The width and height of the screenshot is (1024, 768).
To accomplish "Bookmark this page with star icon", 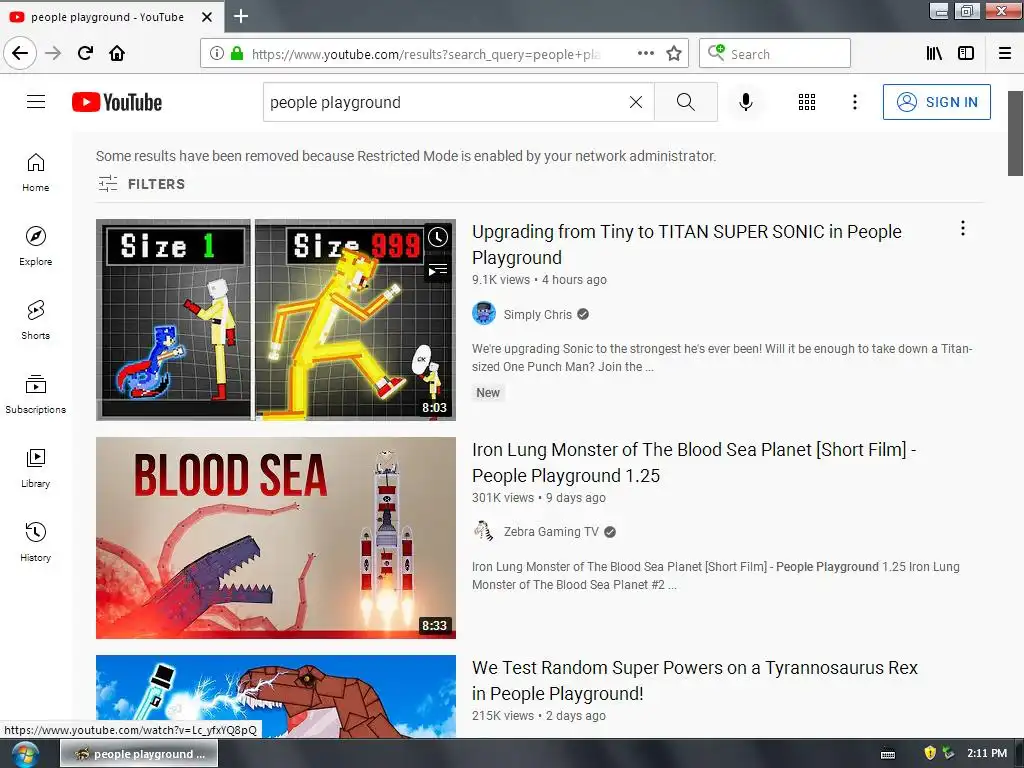I will tap(674, 54).
